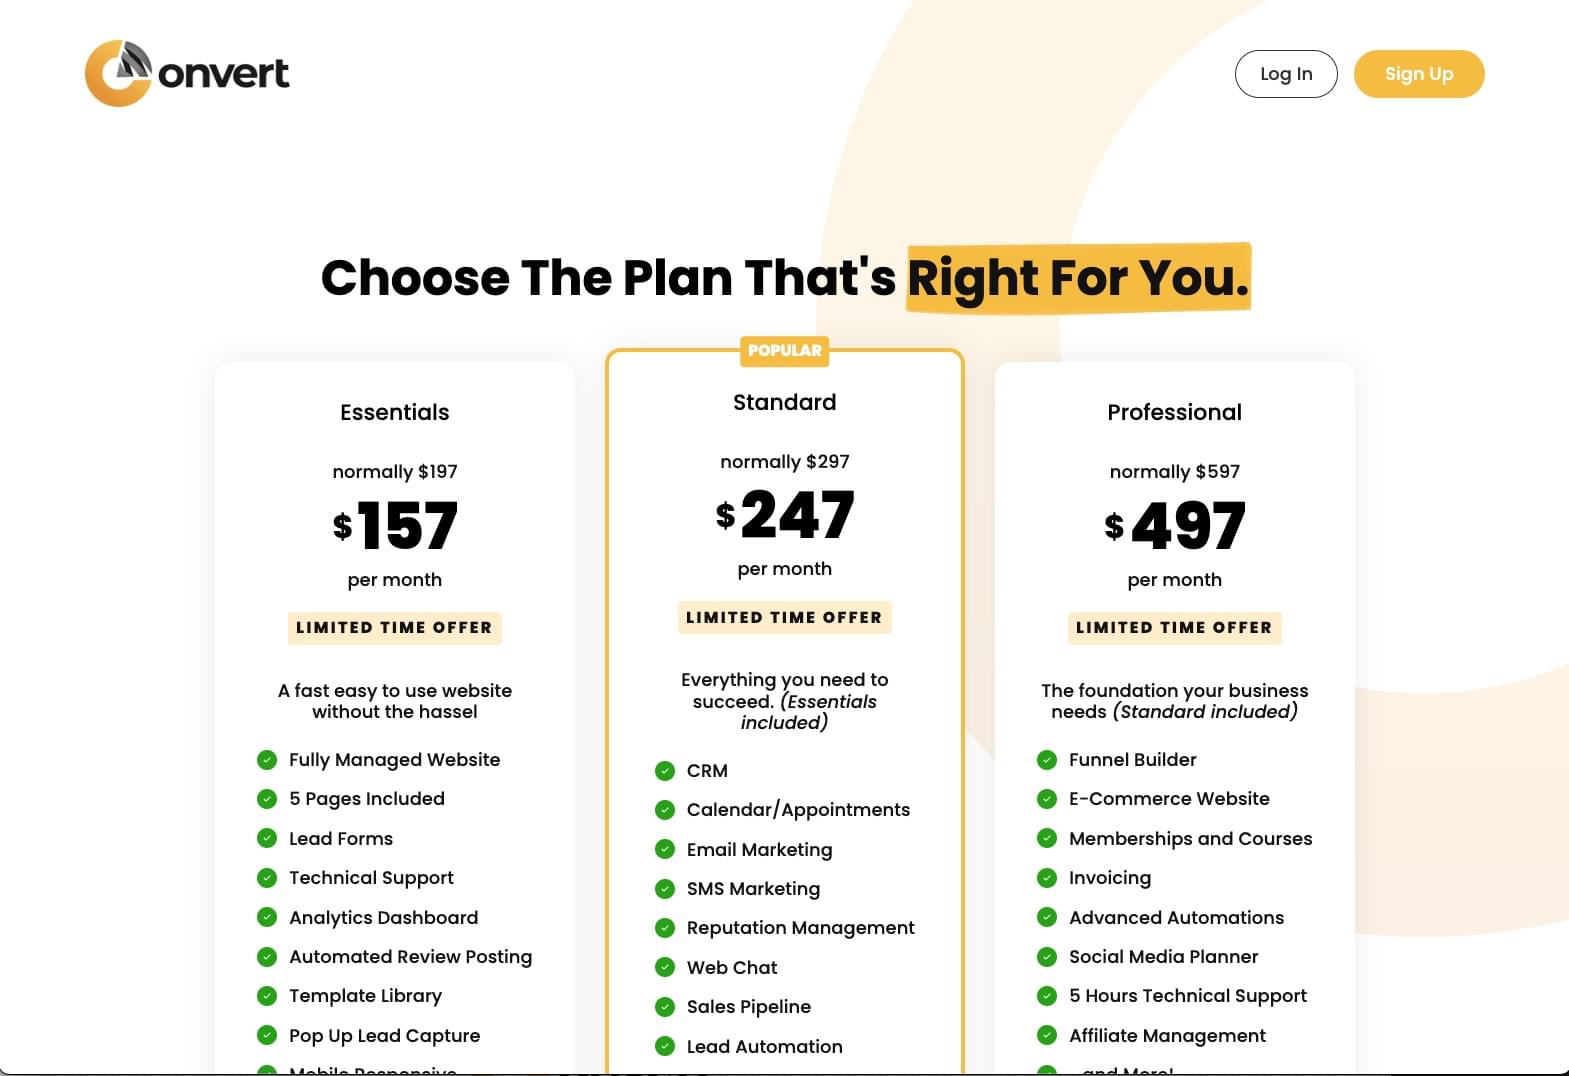Click Professional LIMITED TIME OFFER label
The image size is (1569, 1076).
(1175, 628)
